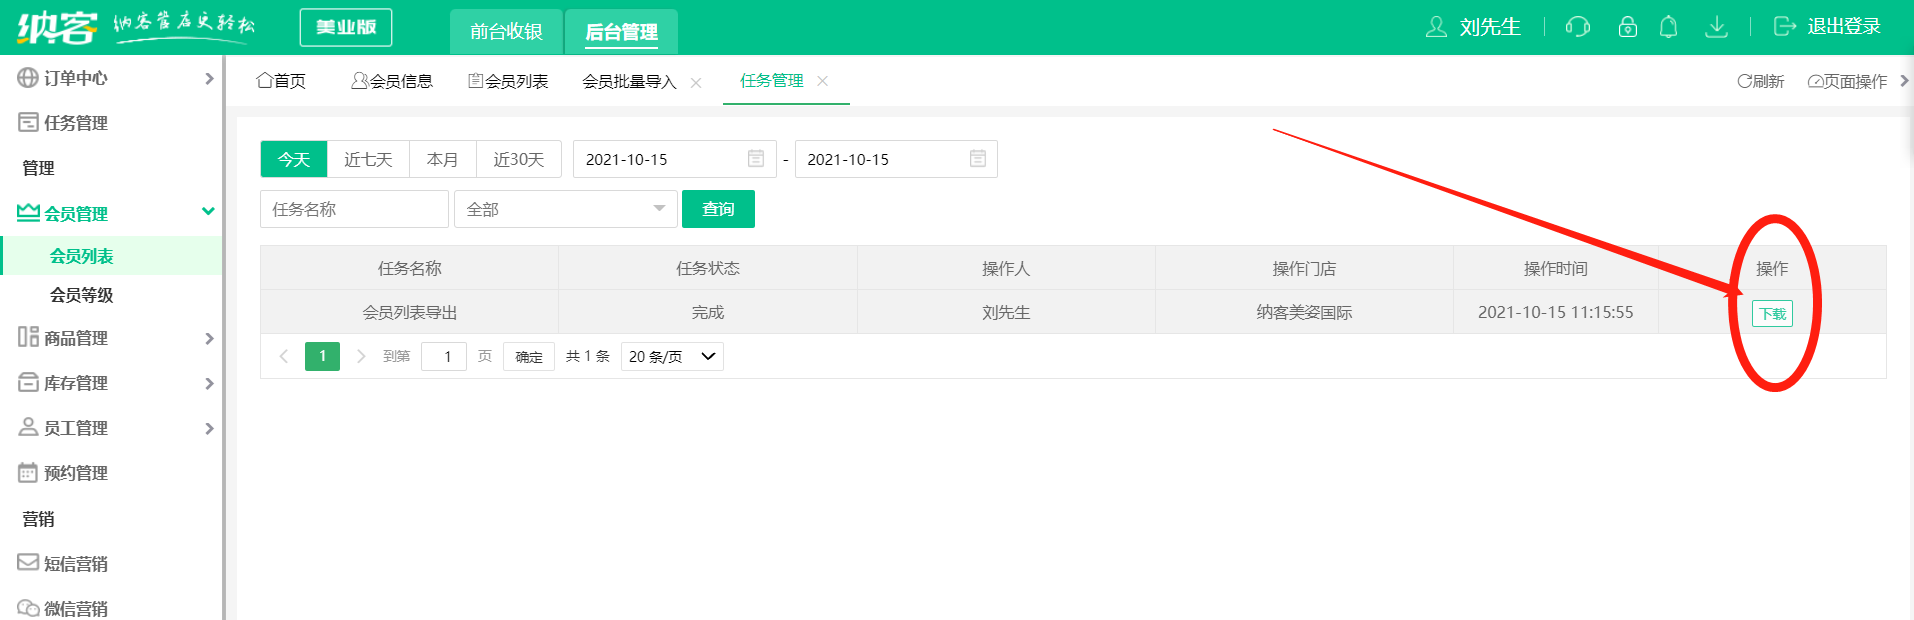Click the 任务名称 input field
This screenshot has height=620, width=1914.
coord(354,209)
